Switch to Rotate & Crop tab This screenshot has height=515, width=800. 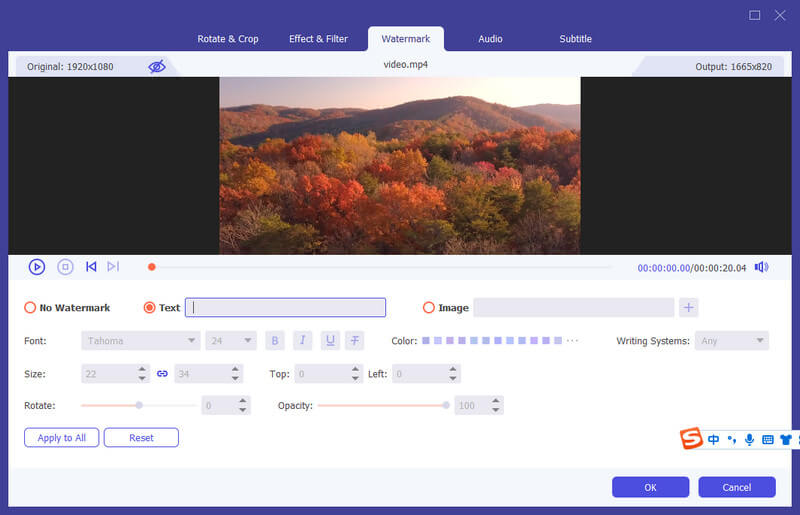[228, 39]
